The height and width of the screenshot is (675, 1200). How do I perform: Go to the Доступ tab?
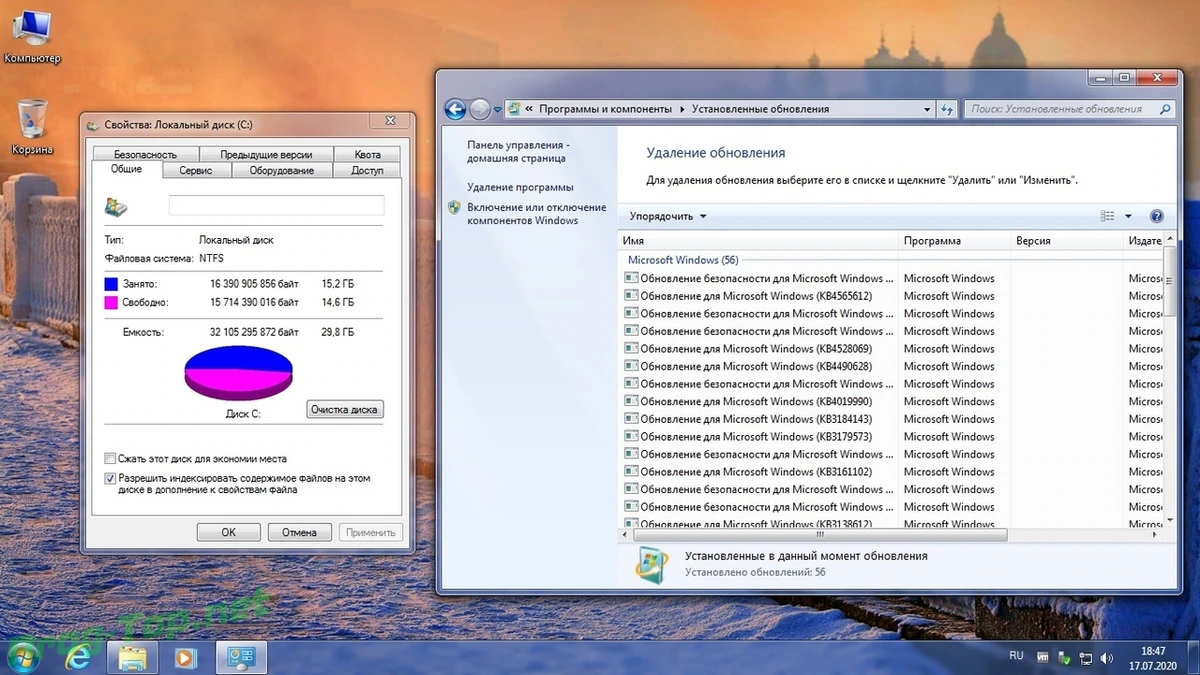[367, 170]
